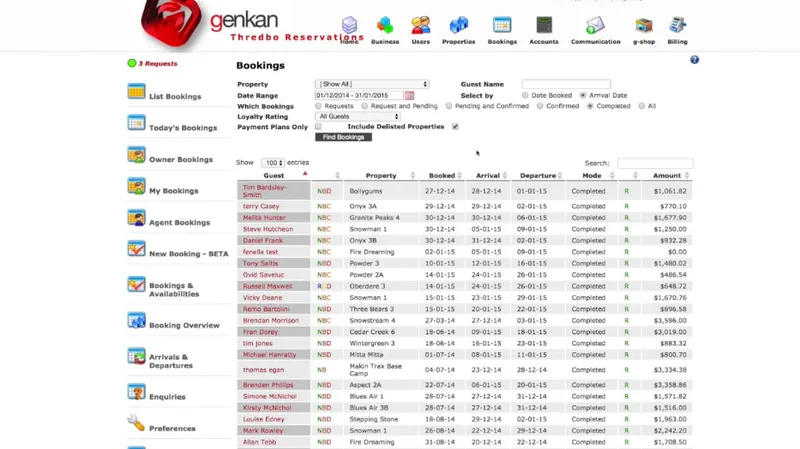The width and height of the screenshot is (800, 449).
Task: Open the Communication envelope icon
Action: [595, 25]
